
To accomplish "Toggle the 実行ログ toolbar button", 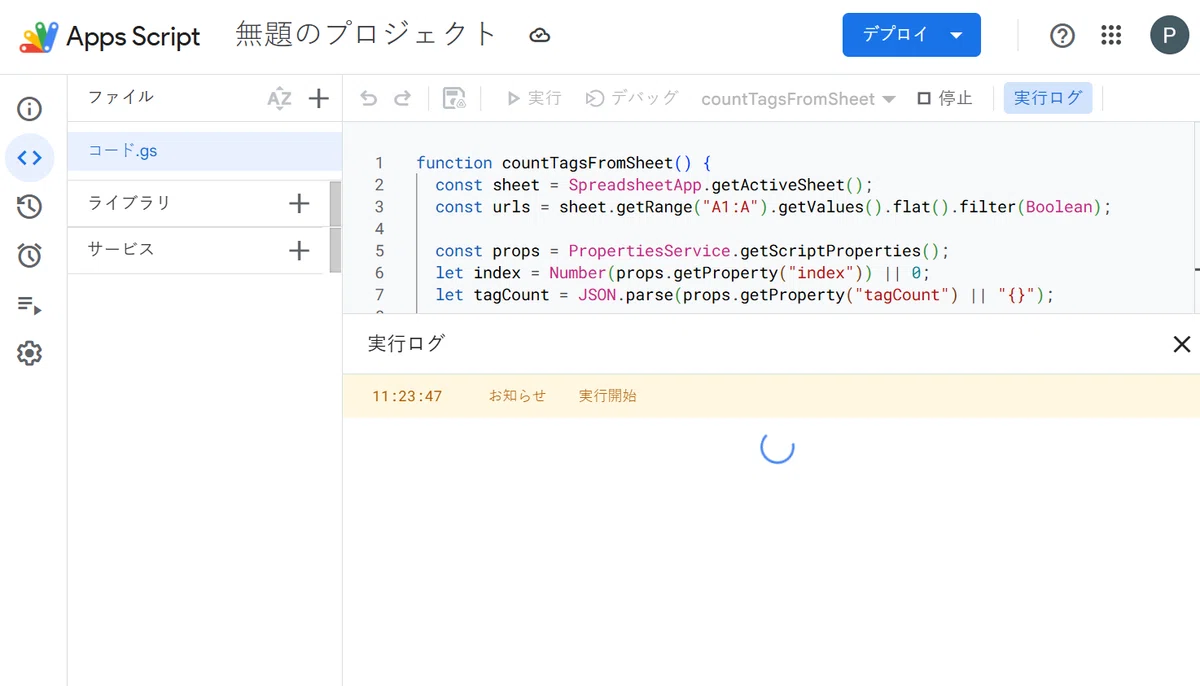I will tap(1048, 98).
